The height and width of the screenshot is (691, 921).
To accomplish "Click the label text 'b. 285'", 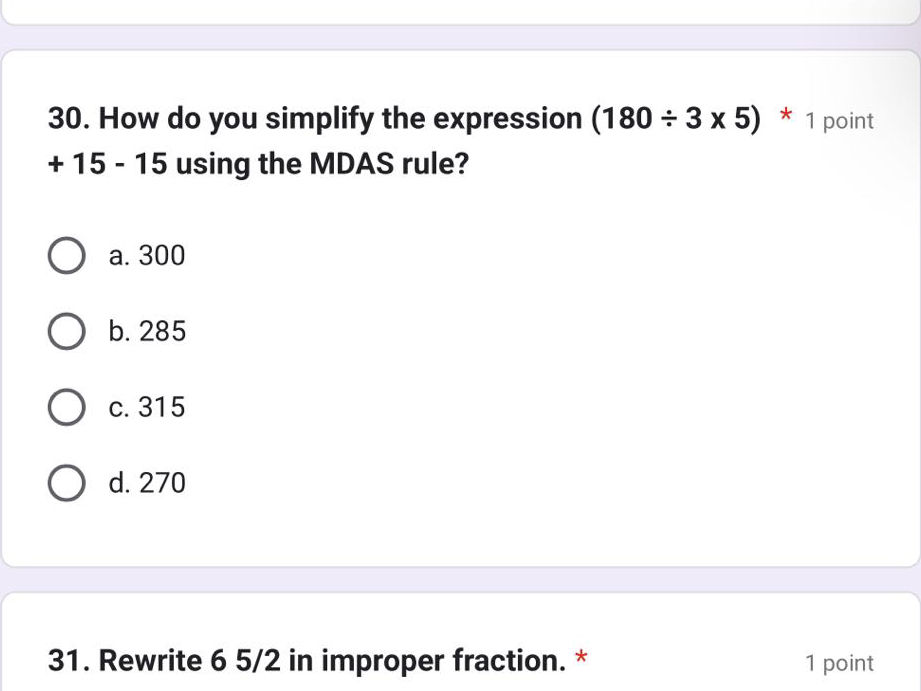I will tap(147, 331).
